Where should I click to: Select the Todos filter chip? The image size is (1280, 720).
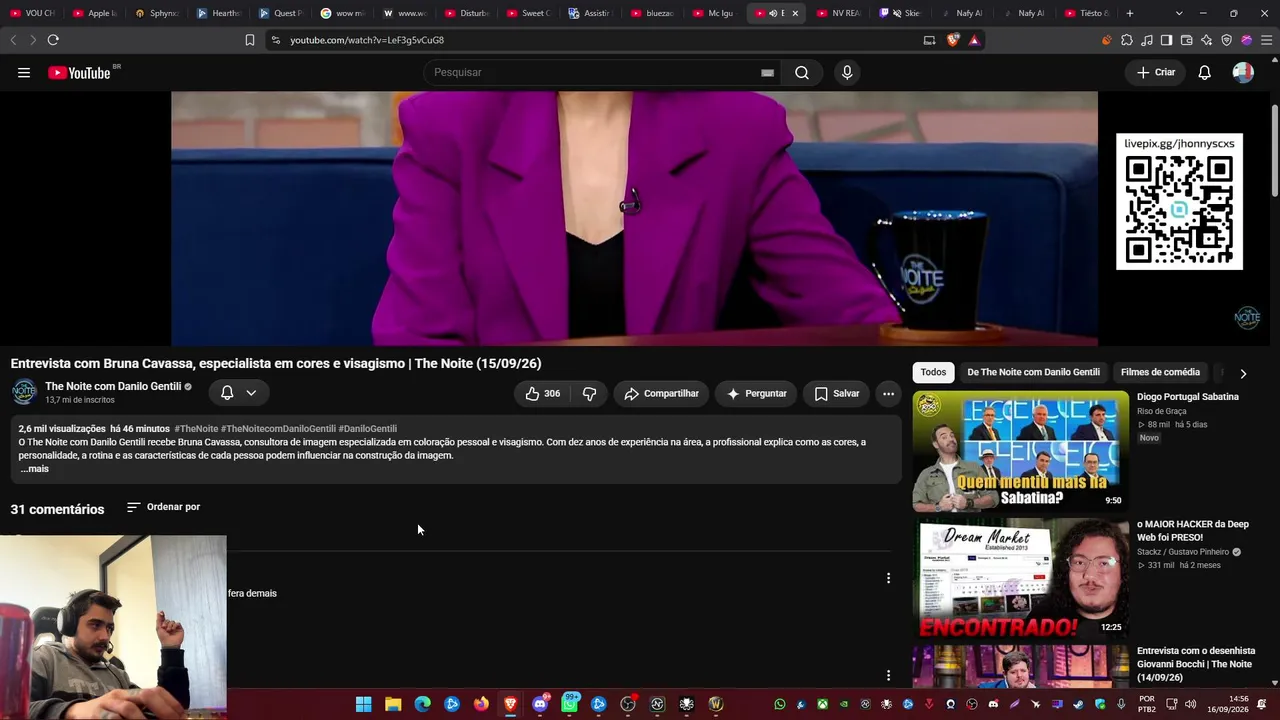coord(933,372)
